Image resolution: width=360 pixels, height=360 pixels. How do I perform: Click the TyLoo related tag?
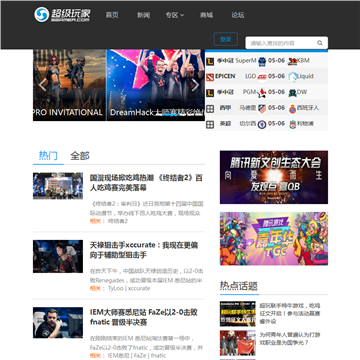(x=116, y=288)
